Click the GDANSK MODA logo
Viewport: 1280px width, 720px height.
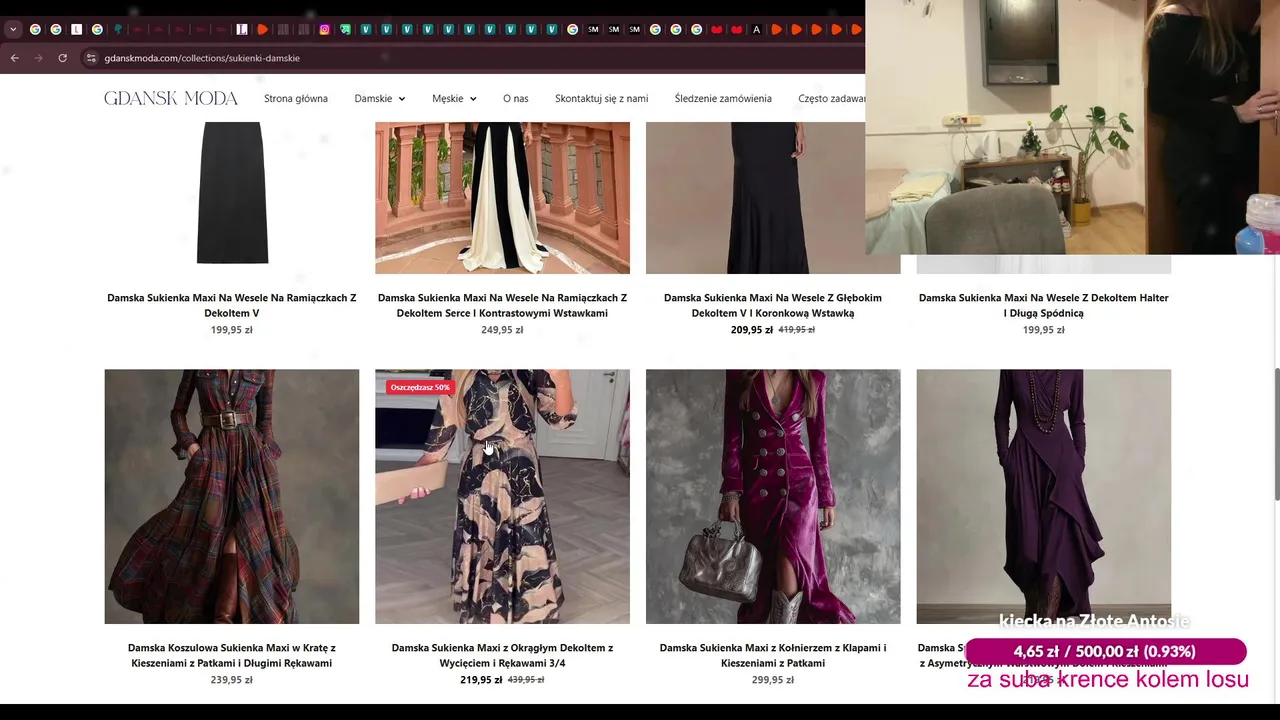tap(171, 98)
